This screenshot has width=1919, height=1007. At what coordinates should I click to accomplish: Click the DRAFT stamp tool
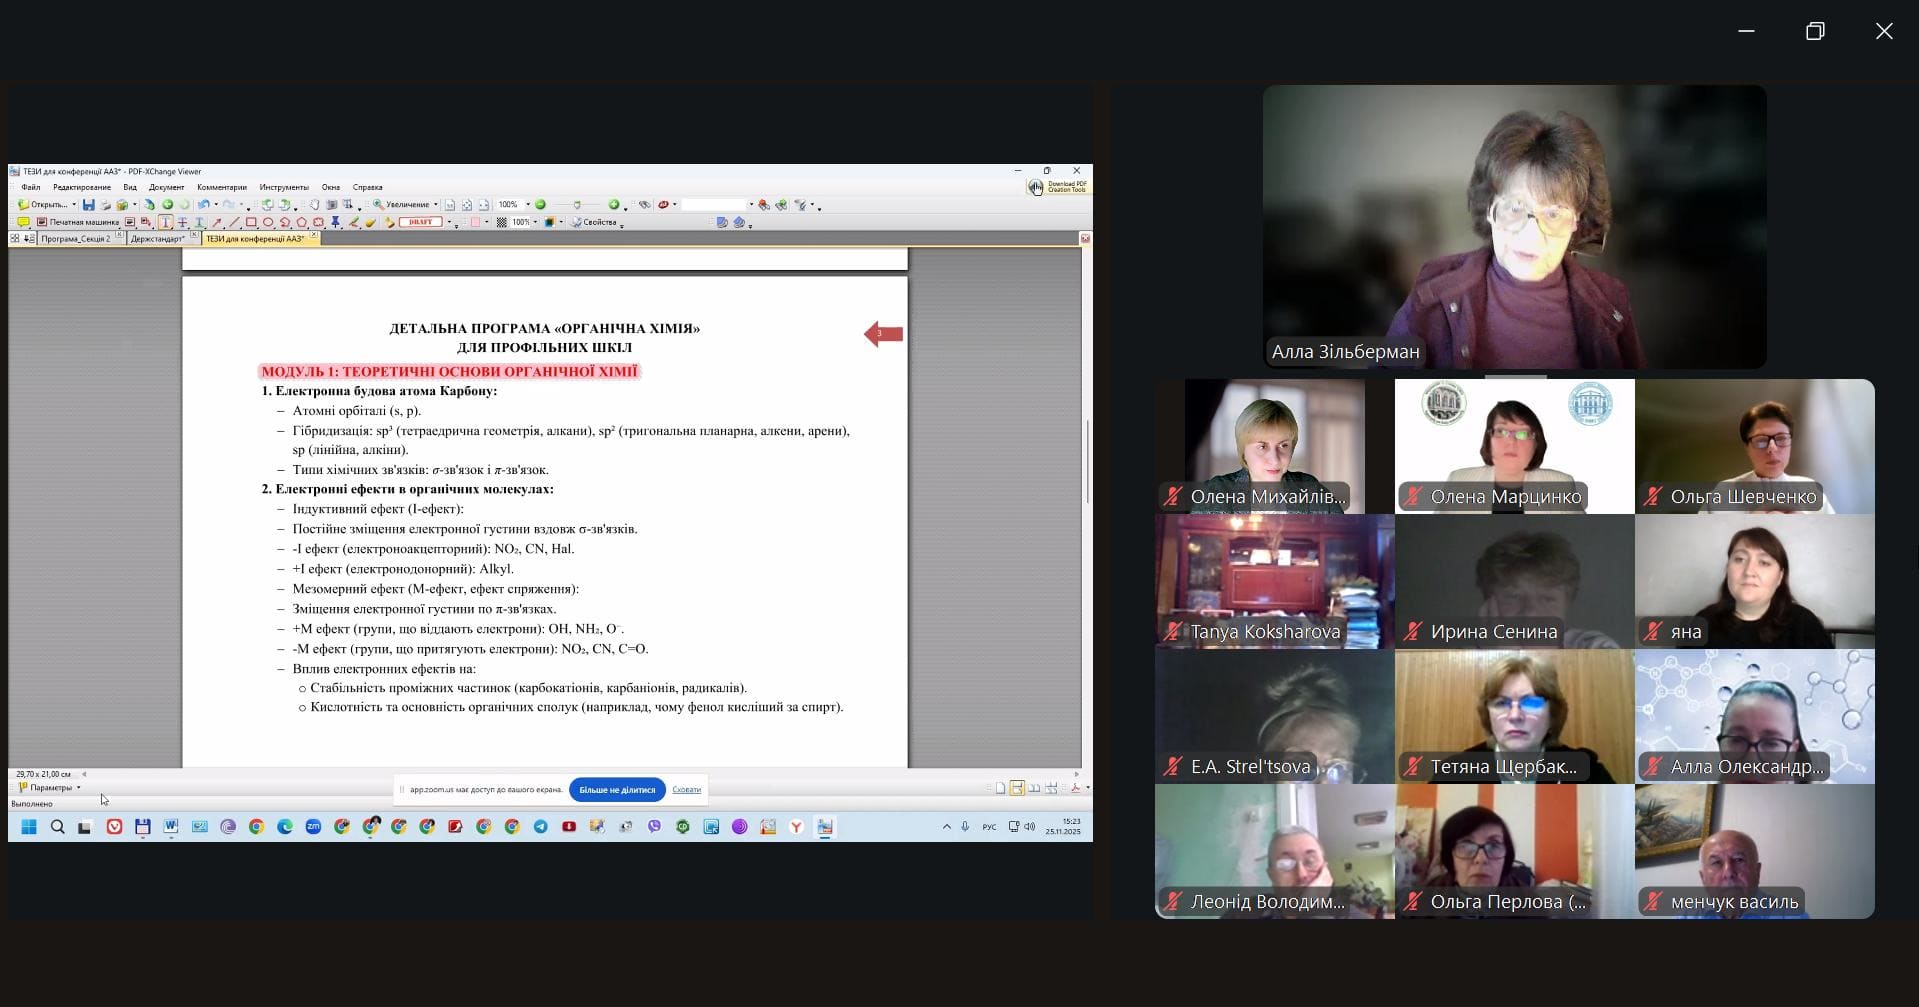420,223
